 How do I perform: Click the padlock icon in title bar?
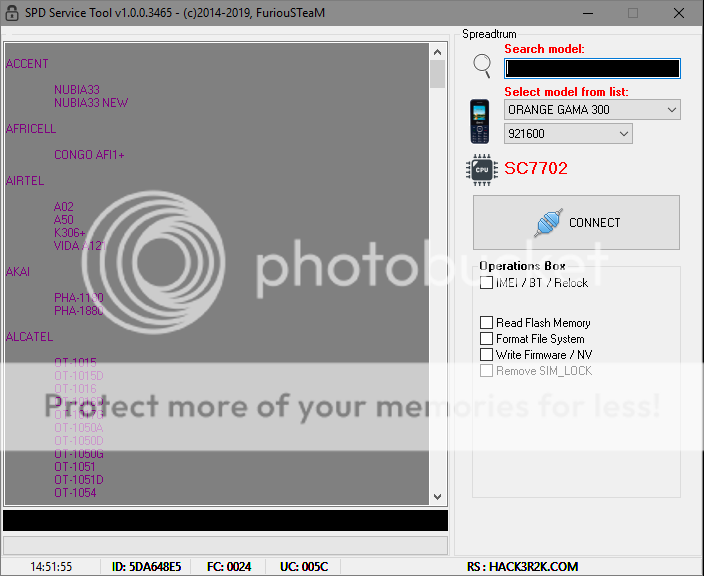[12, 13]
